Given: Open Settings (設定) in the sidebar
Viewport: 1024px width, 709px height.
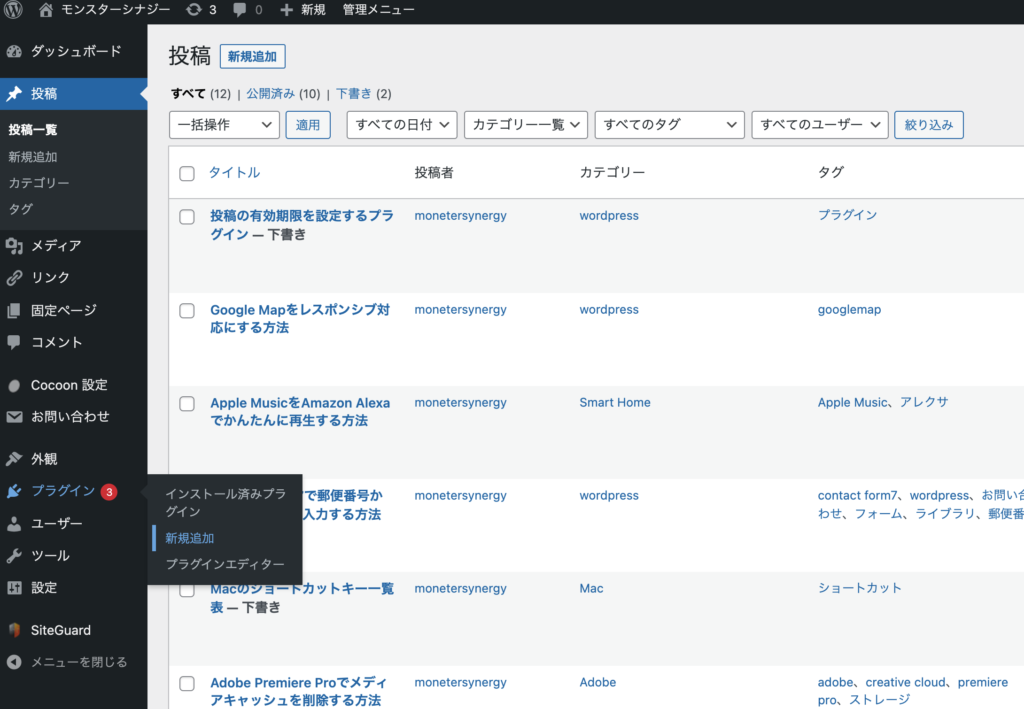Looking at the screenshot, I should point(44,587).
